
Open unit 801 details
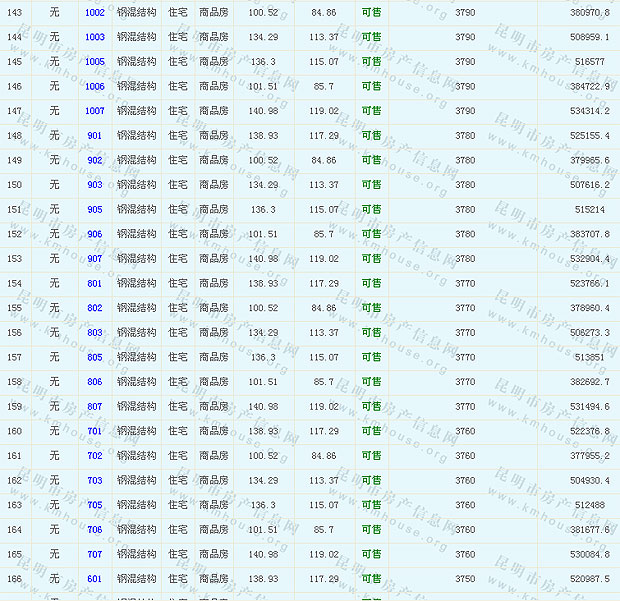[x=95, y=284]
